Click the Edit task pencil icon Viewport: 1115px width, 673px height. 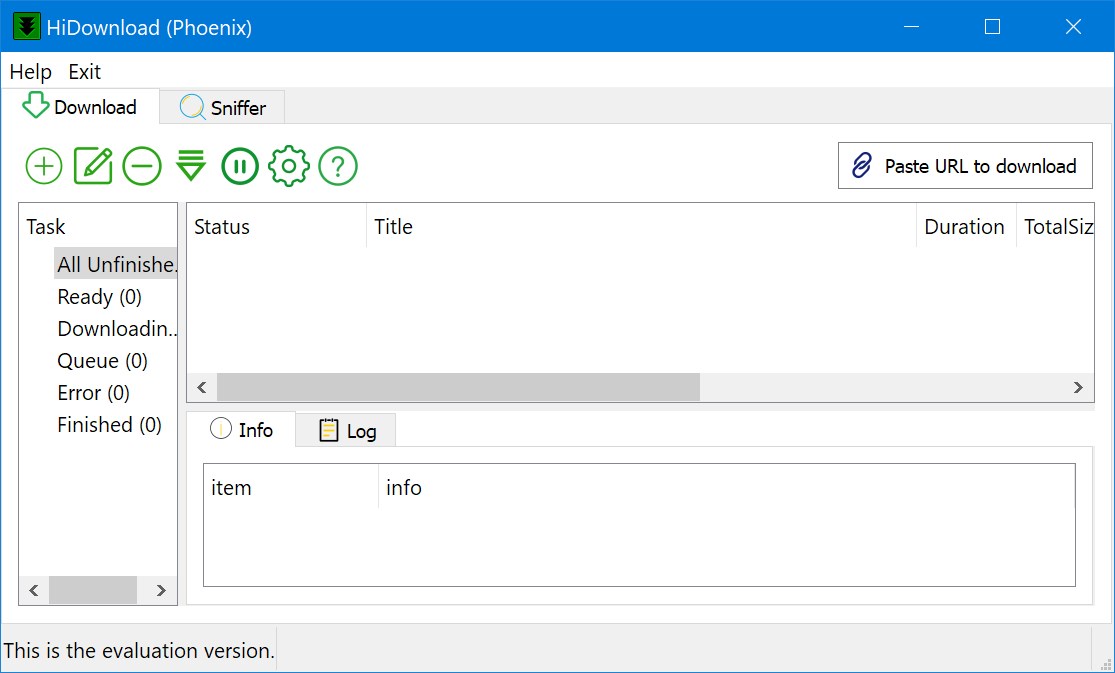click(x=93, y=166)
